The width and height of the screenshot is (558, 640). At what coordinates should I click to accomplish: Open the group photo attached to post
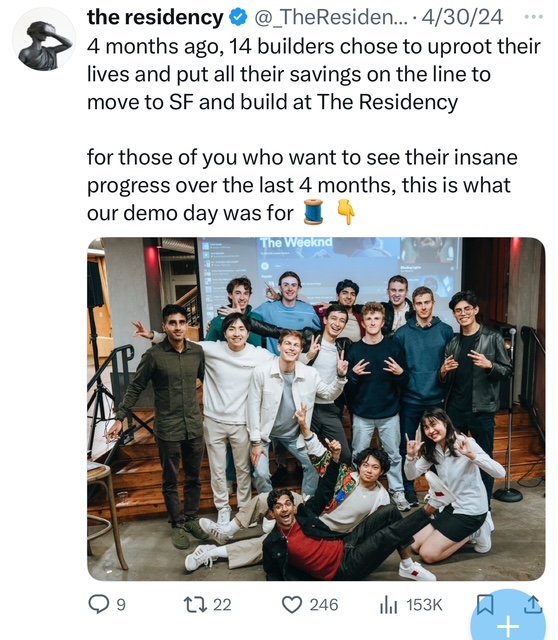(x=316, y=409)
